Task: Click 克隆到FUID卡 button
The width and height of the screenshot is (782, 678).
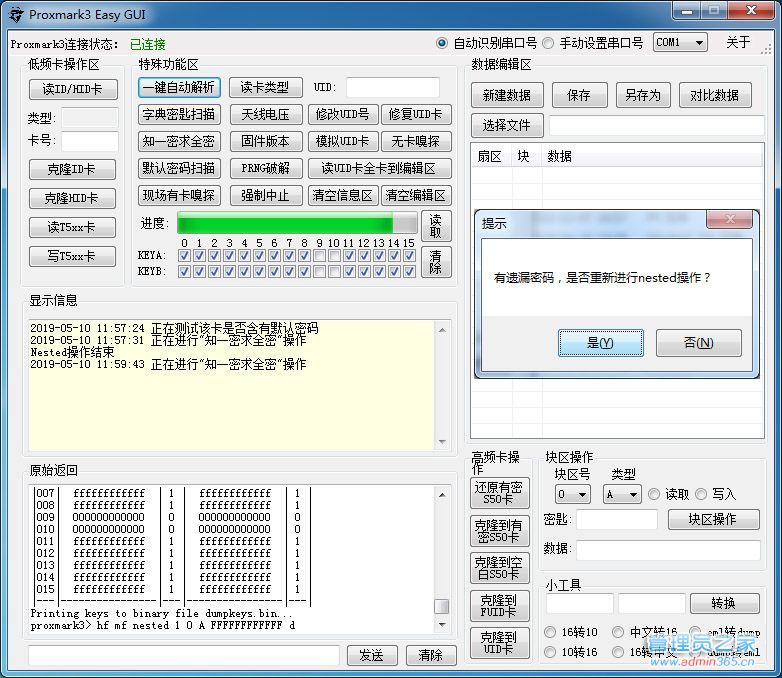Action: click(x=499, y=606)
